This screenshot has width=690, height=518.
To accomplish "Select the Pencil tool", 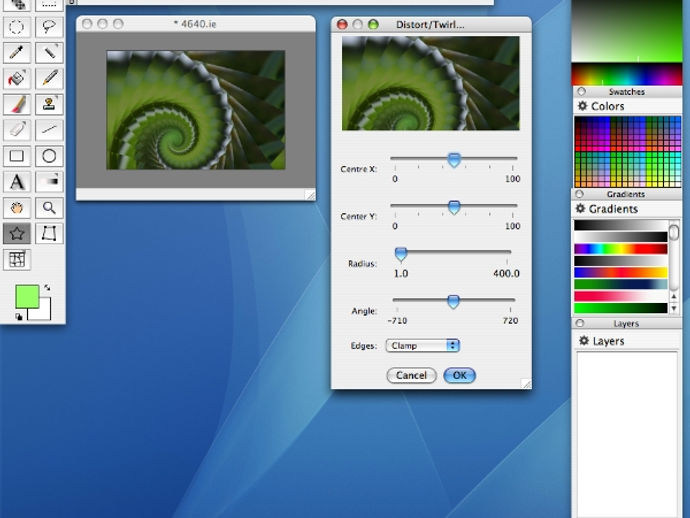I will click(49, 78).
